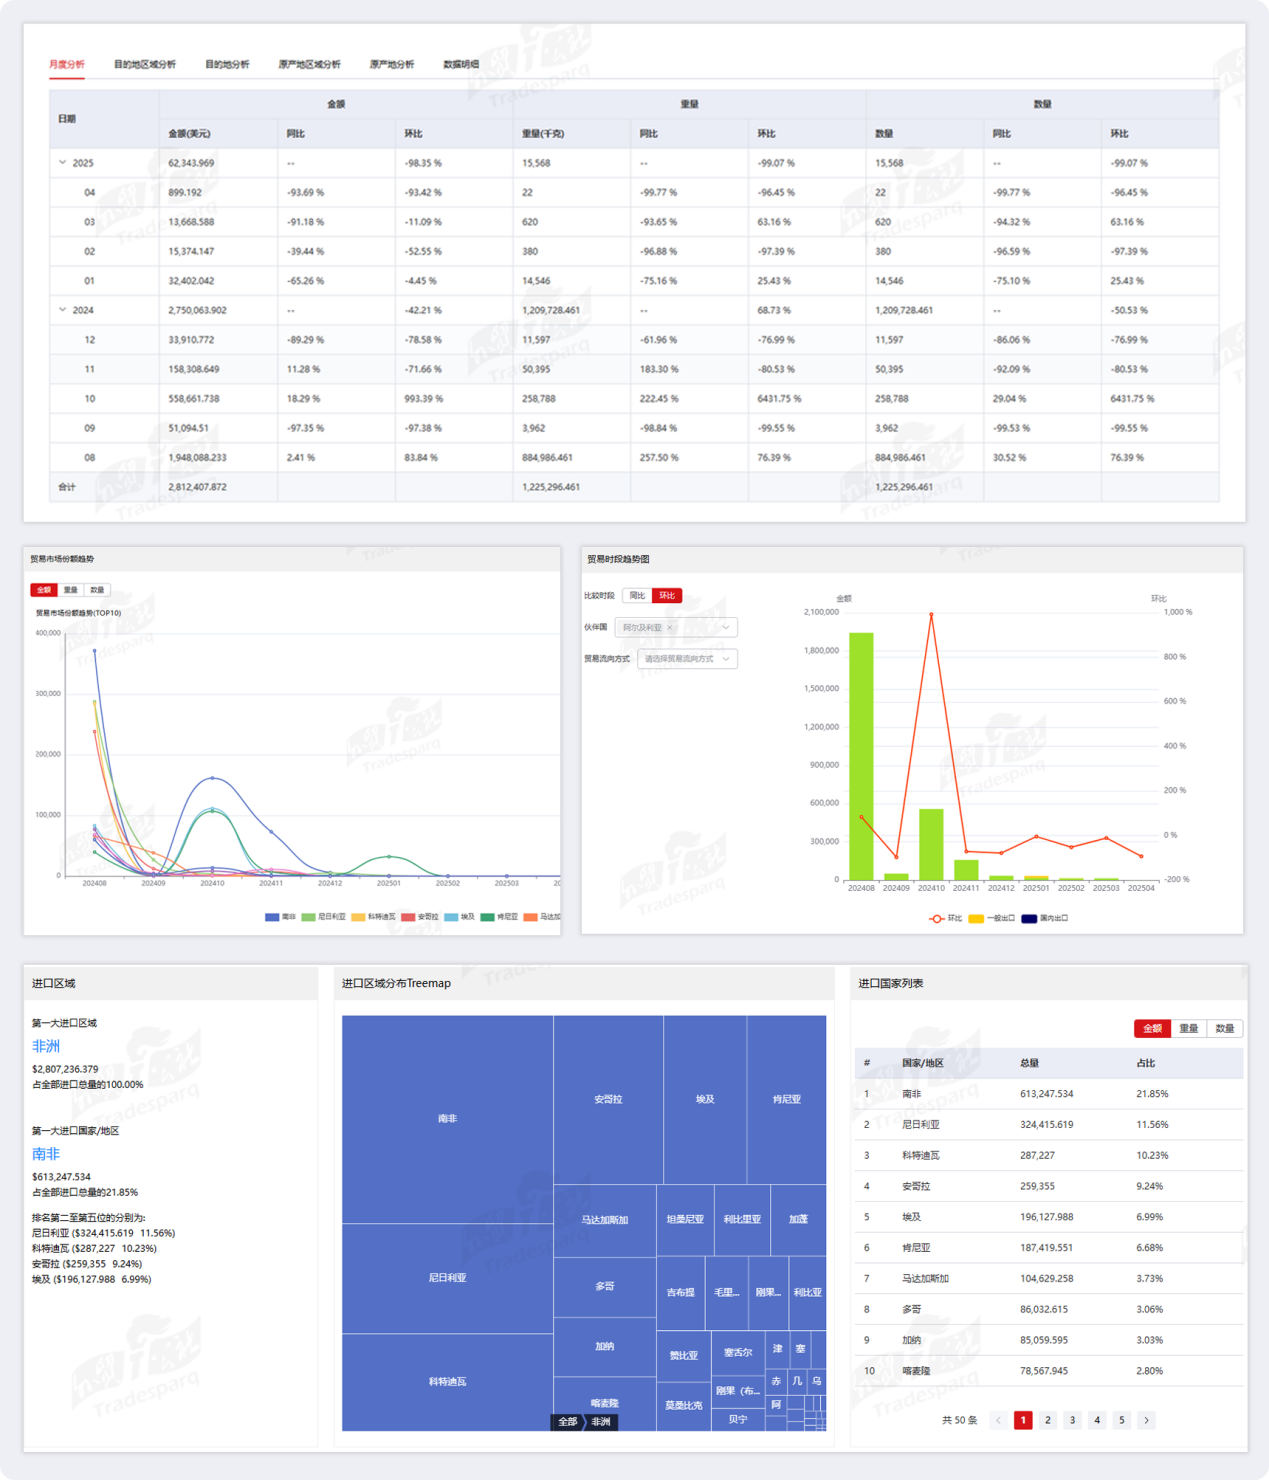Switch market share chart to 重量

70,590
